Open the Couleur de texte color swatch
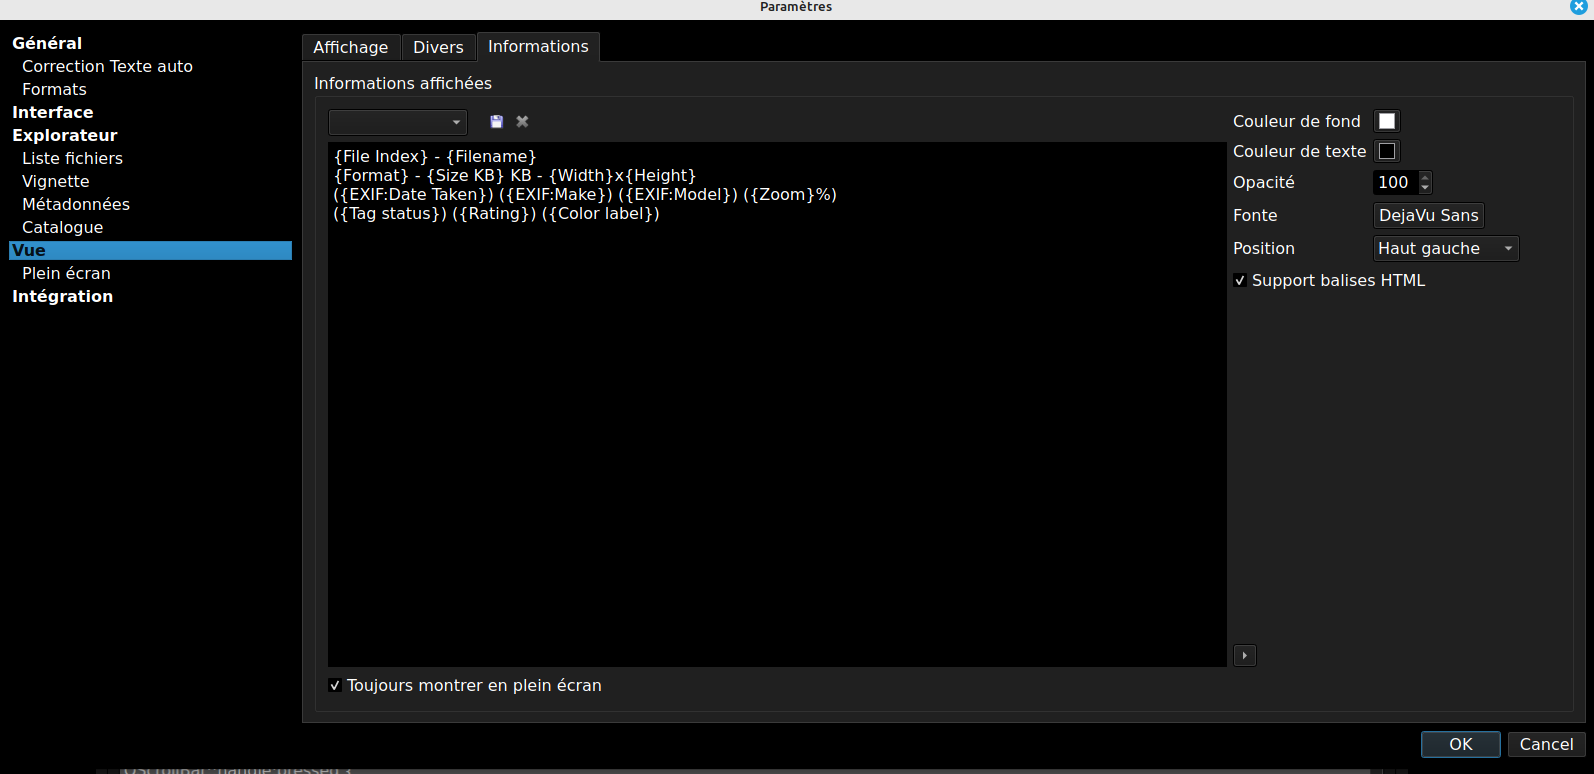 [1387, 151]
